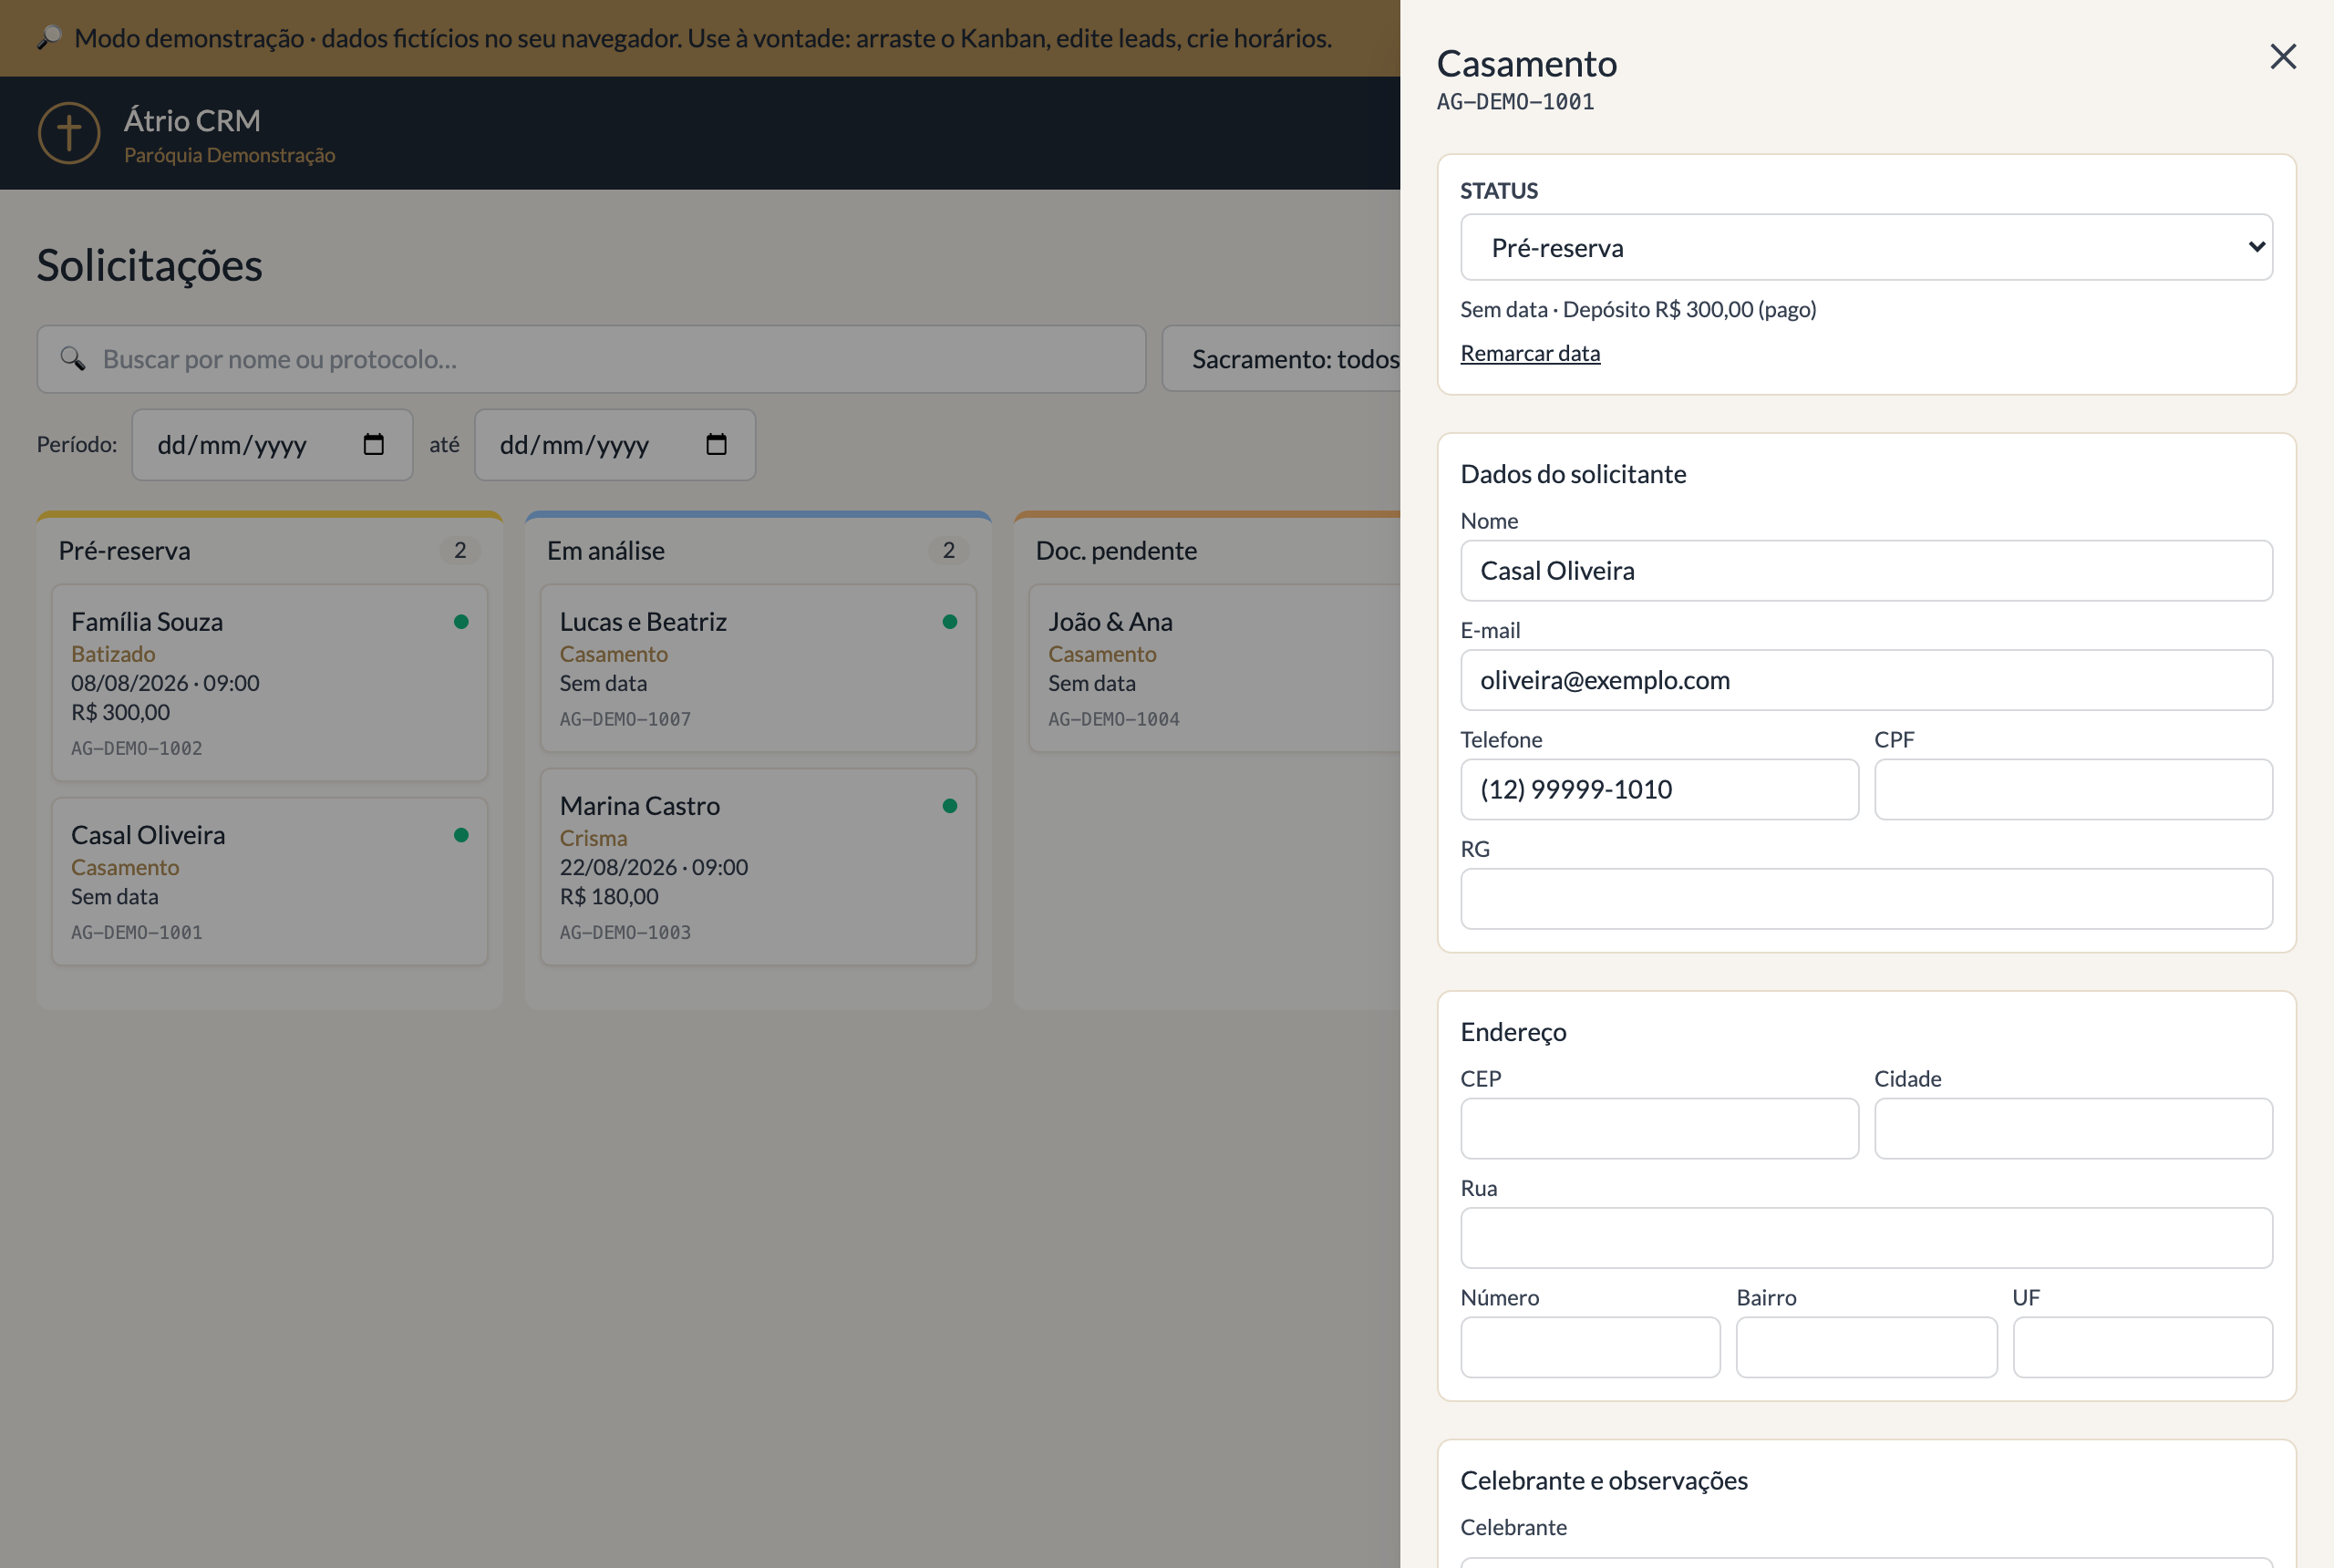Image resolution: width=2334 pixels, height=1568 pixels.
Task: Click the AG-DEMO-1001 protocol in panel header
Action: pos(1515,102)
